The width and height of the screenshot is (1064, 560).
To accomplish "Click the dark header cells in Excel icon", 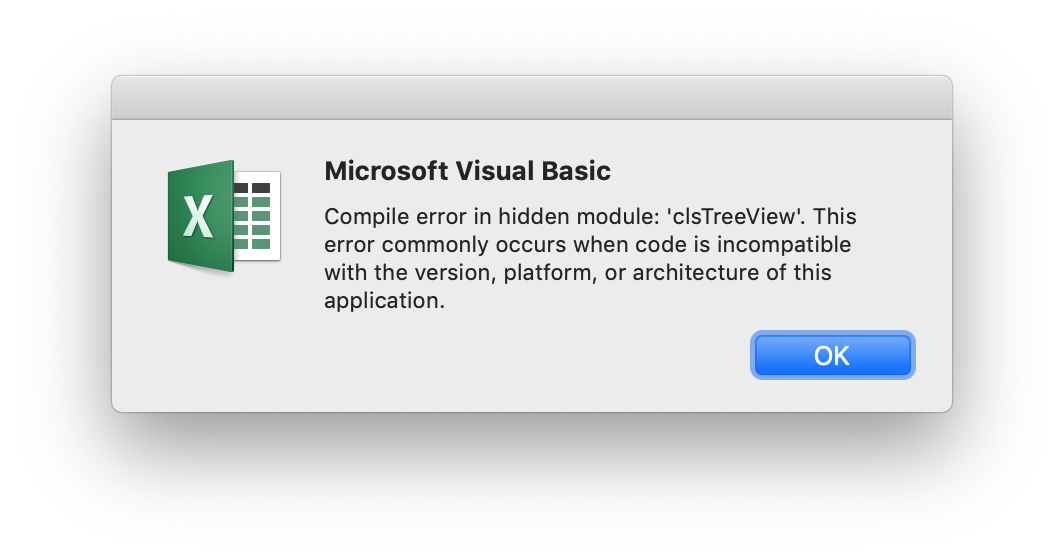I will (x=252, y=187).
